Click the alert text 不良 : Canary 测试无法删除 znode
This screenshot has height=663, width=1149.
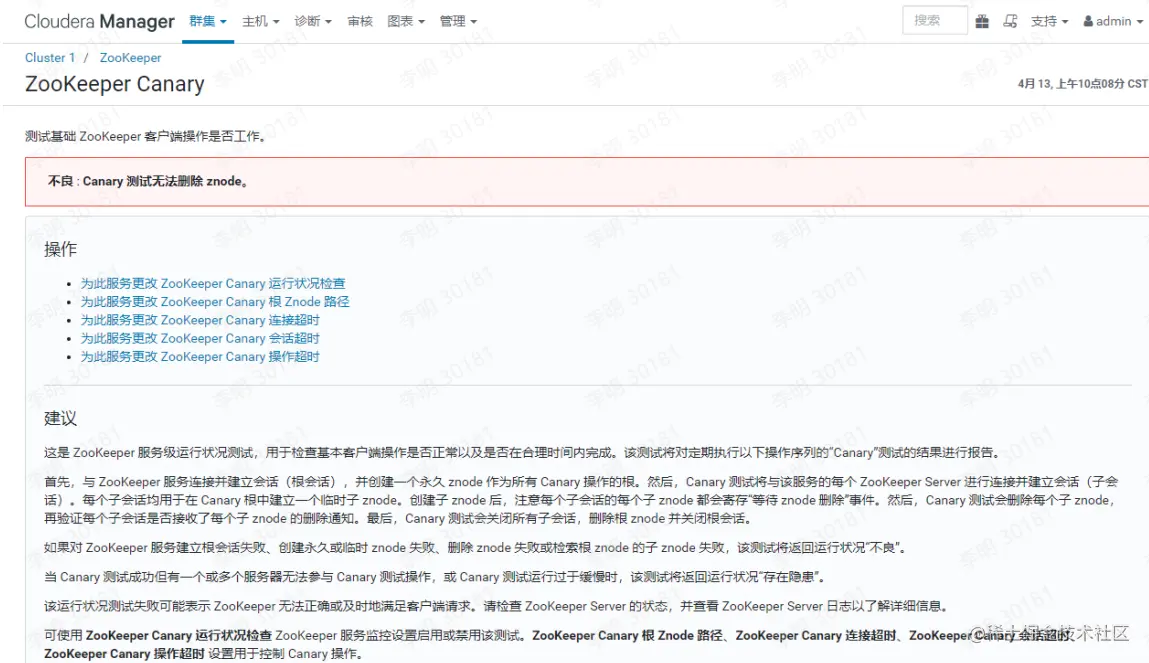click(x=148, y=181)
